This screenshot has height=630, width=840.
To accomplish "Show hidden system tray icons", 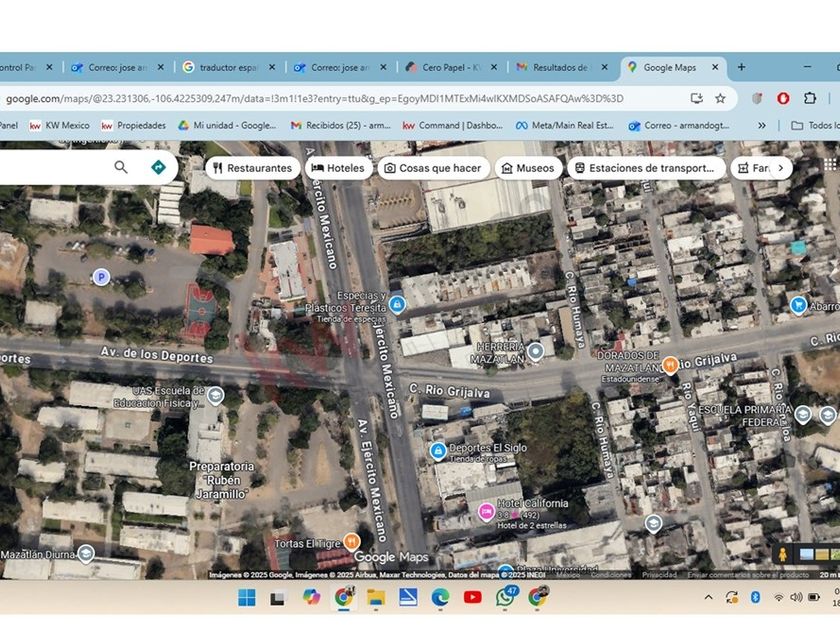I will [x=708, y=597].
